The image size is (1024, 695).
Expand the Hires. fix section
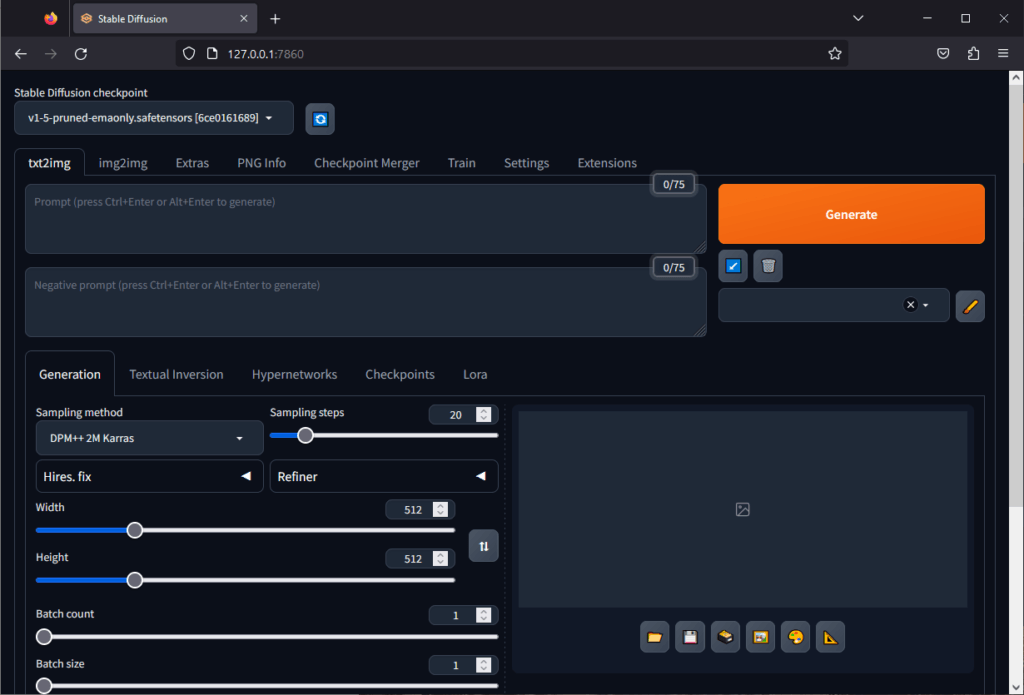147,477
